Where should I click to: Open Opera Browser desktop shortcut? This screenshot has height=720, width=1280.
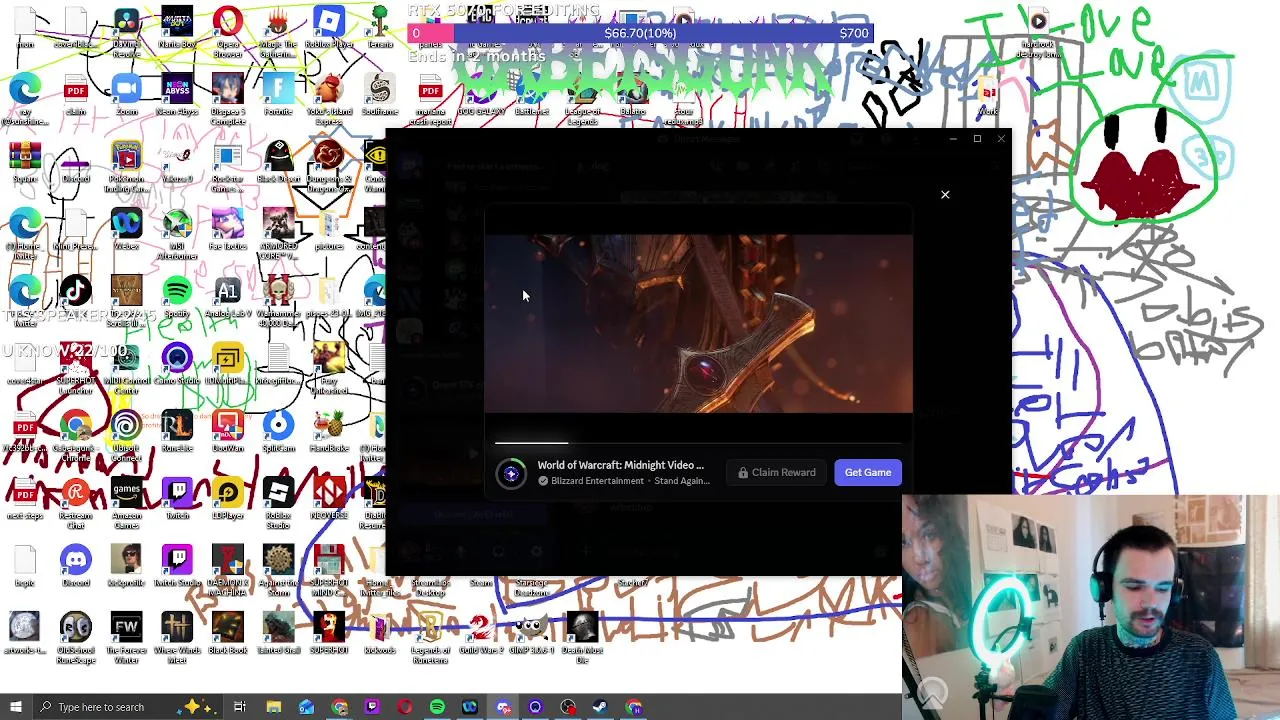pyautogui.click(x=228, y=30)
